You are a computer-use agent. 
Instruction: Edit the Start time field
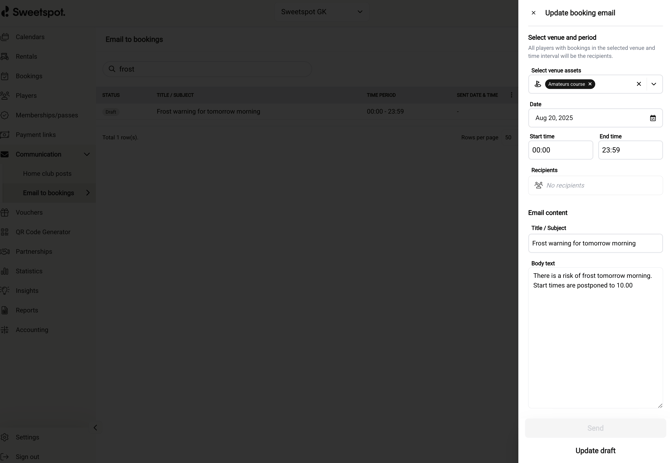[x=561, y=150]
